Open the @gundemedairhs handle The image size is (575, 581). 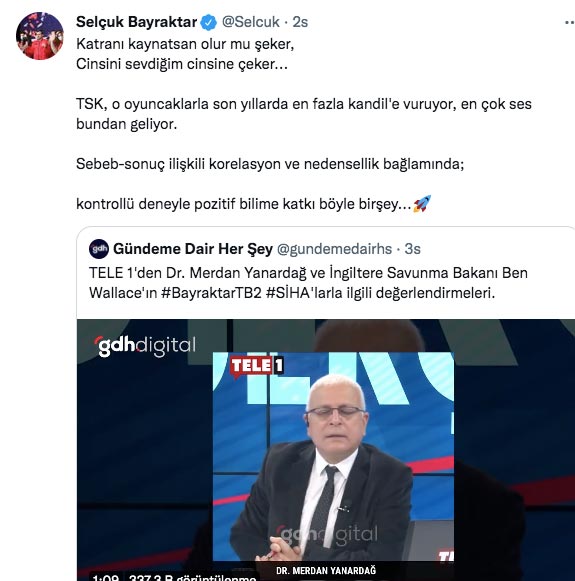pos(334,249)
